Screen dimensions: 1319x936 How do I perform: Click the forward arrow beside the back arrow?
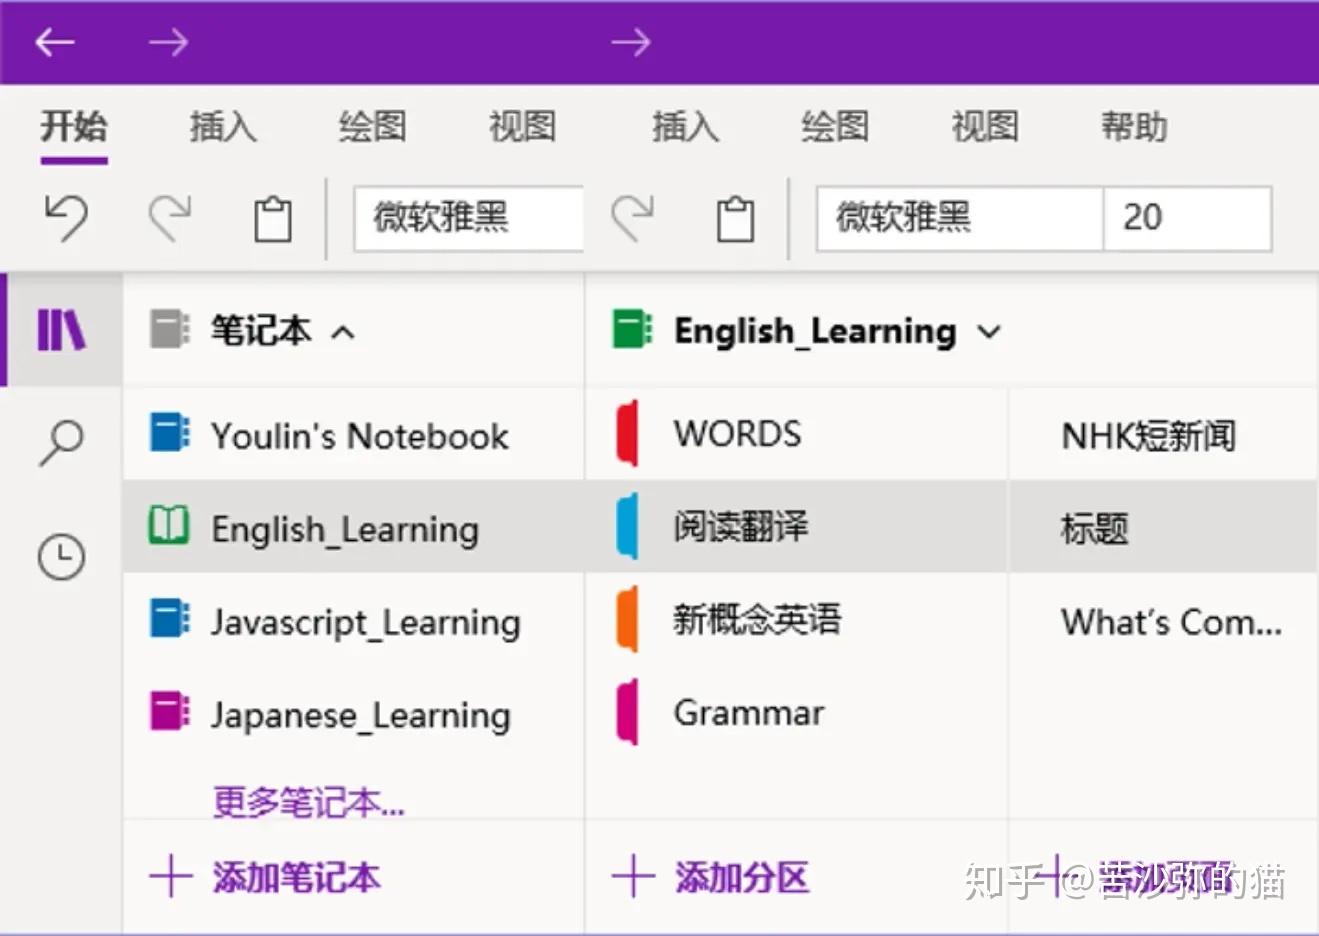coord(168,42)
